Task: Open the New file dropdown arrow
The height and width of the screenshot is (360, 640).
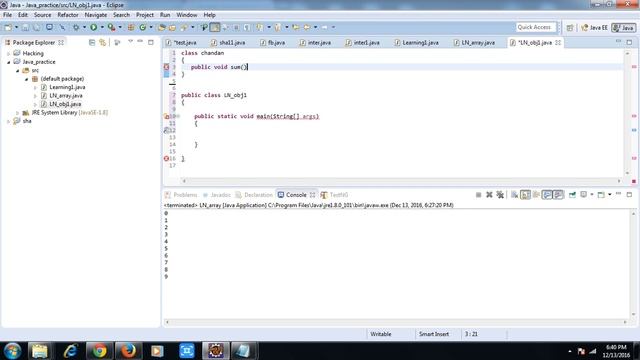Action: 16,27
